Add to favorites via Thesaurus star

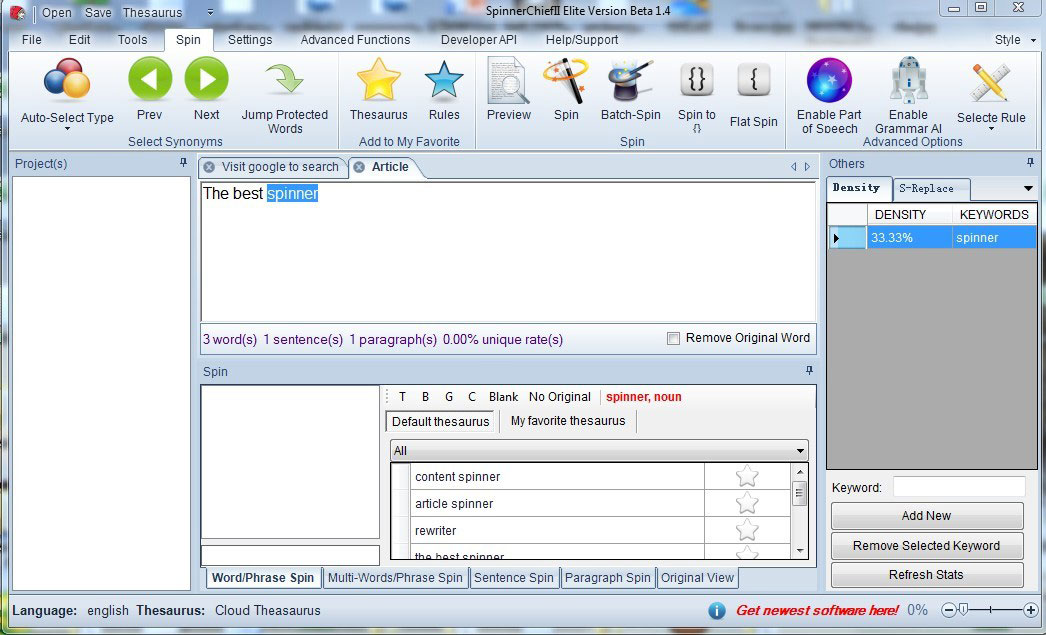(x=378, y=80)
